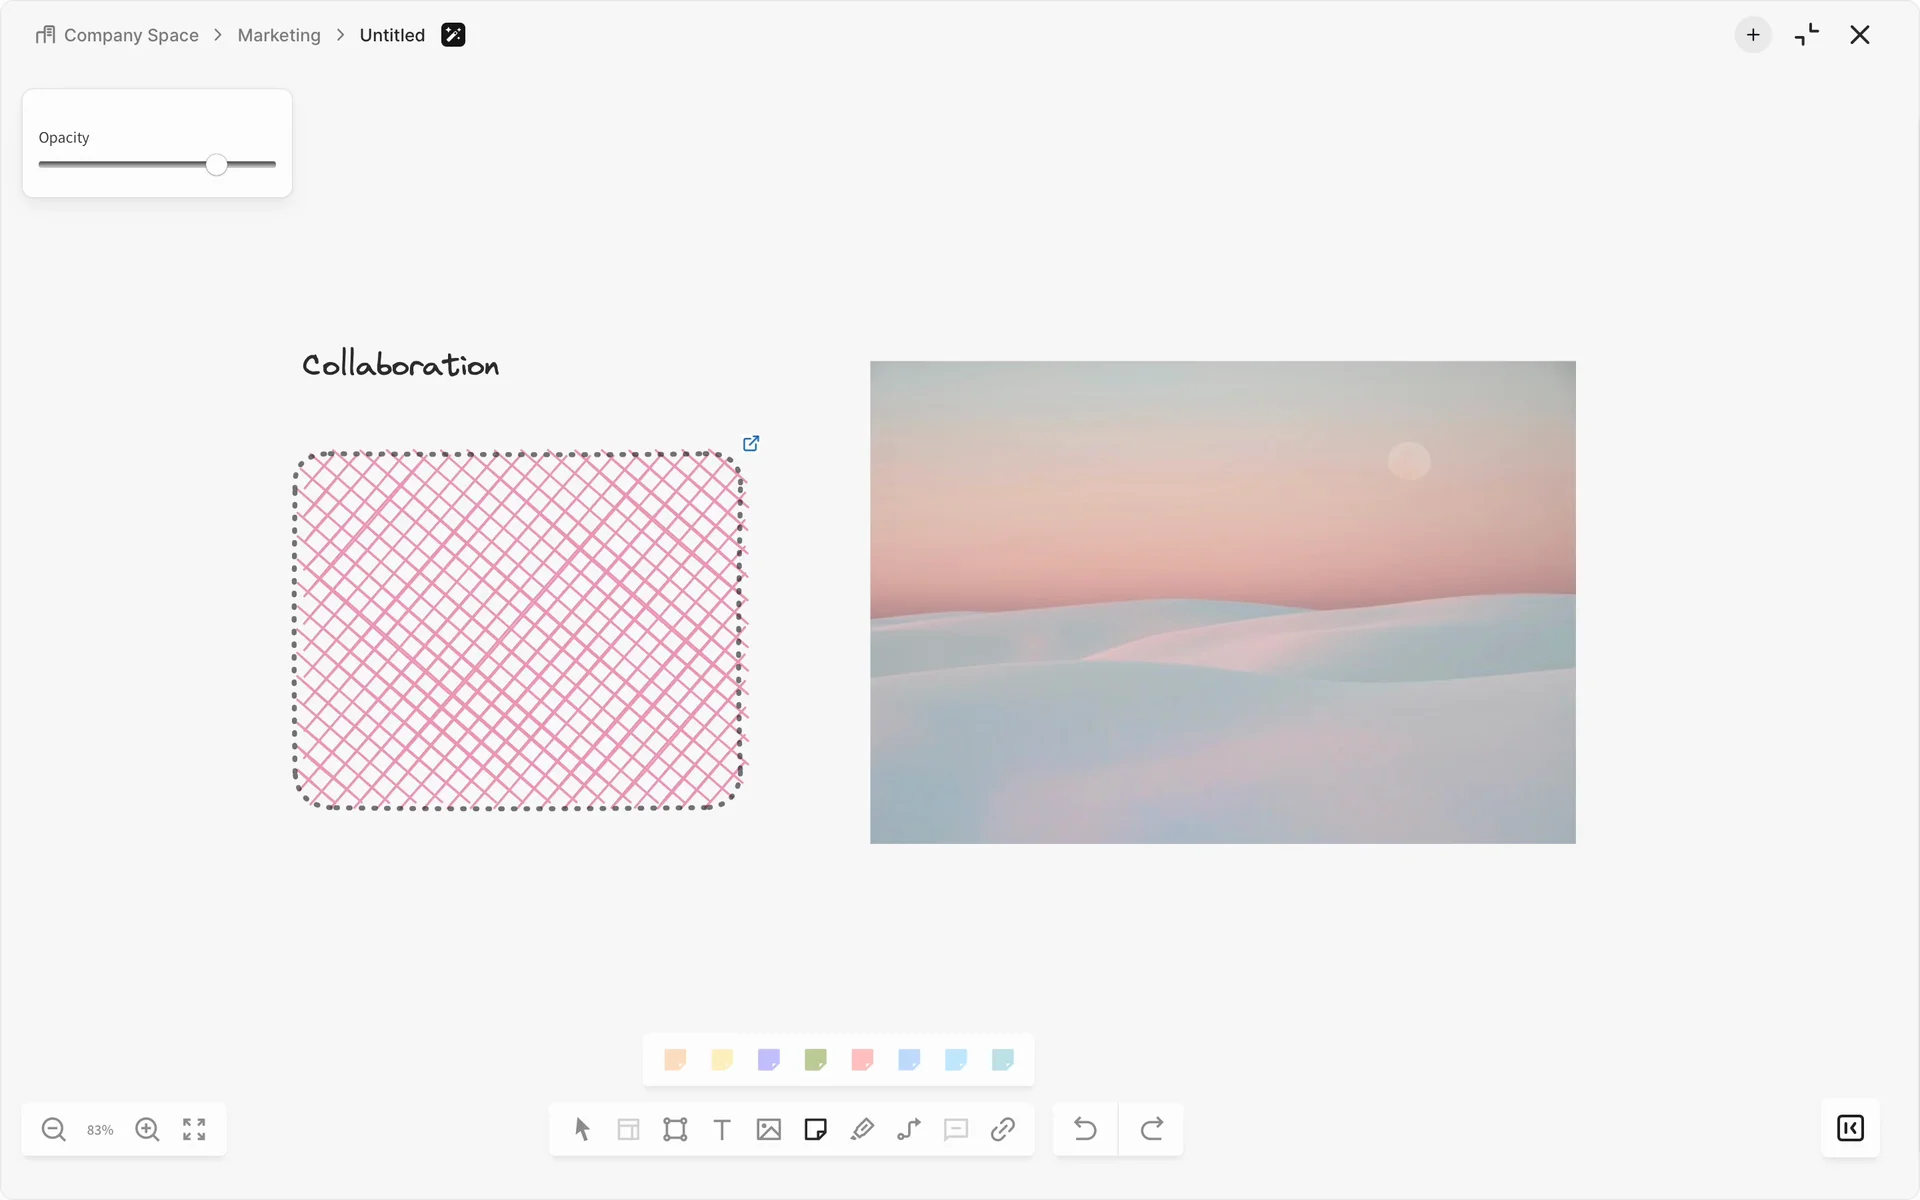Open Company Space breadcrumb
The width and height of the screenshot is (1920, 1200).
tap(130, 35)
